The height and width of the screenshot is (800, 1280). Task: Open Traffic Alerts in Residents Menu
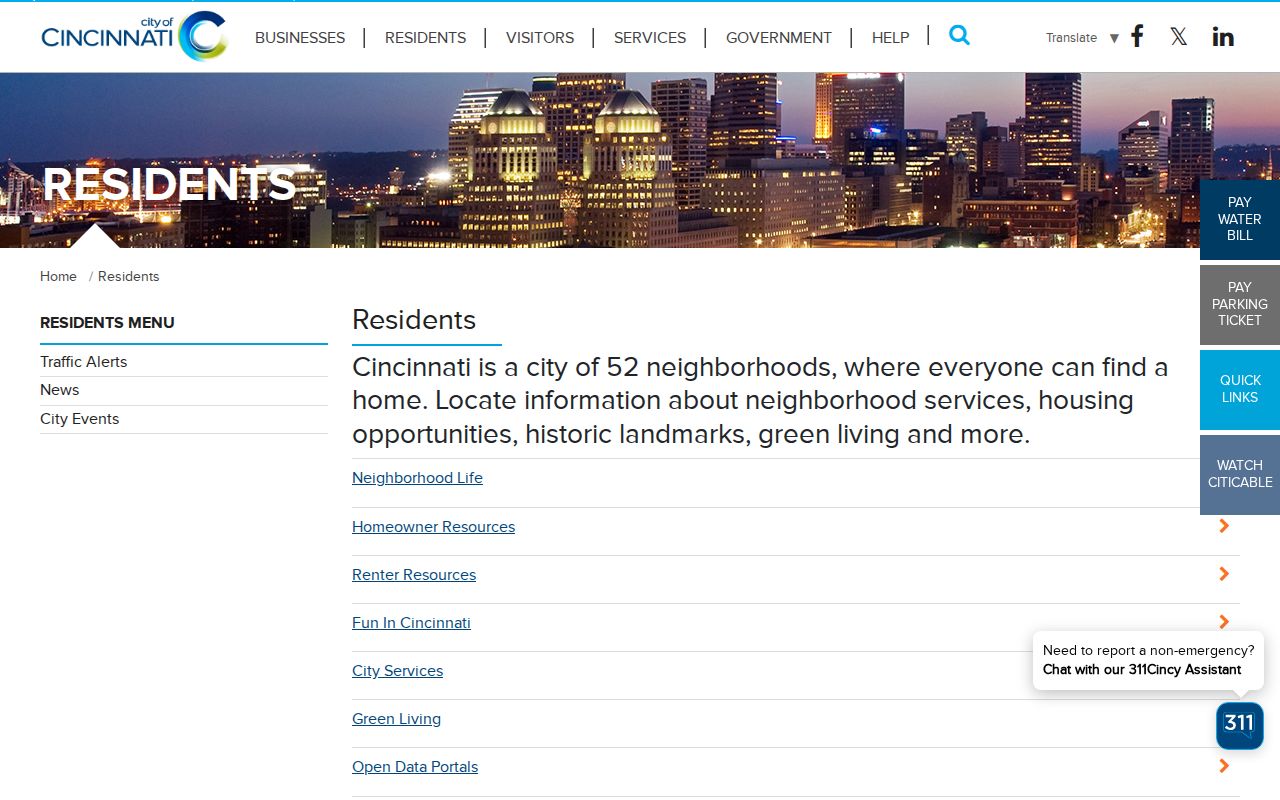pyautogui.click(x=84, y=362)
